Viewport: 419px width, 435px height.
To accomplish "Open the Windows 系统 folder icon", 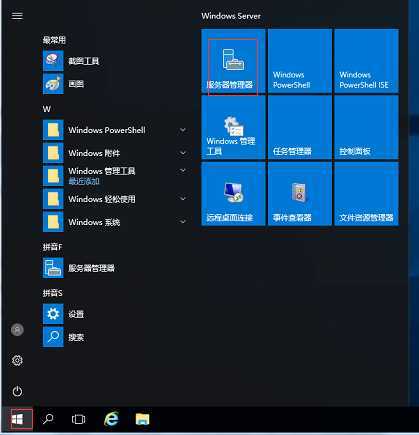I will pos(53,222).
